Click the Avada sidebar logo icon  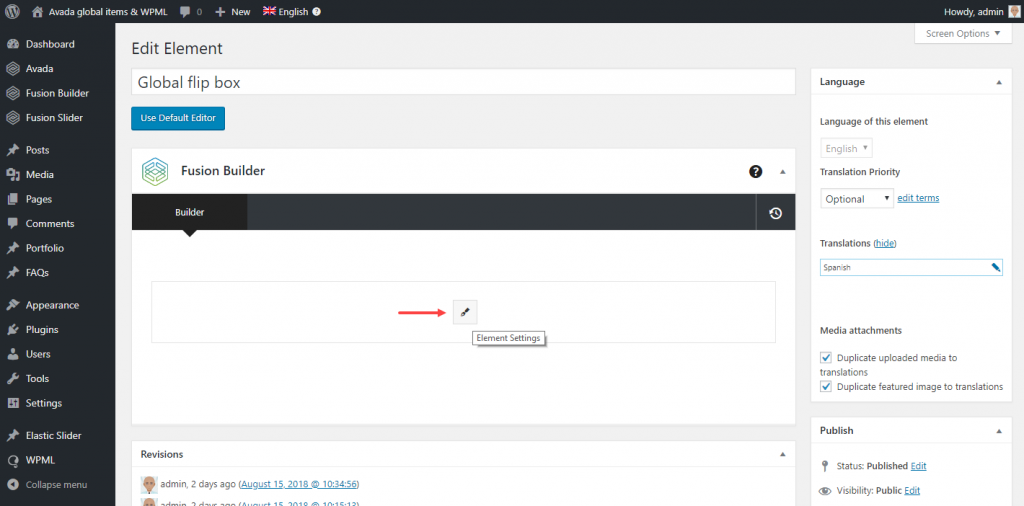12,69
